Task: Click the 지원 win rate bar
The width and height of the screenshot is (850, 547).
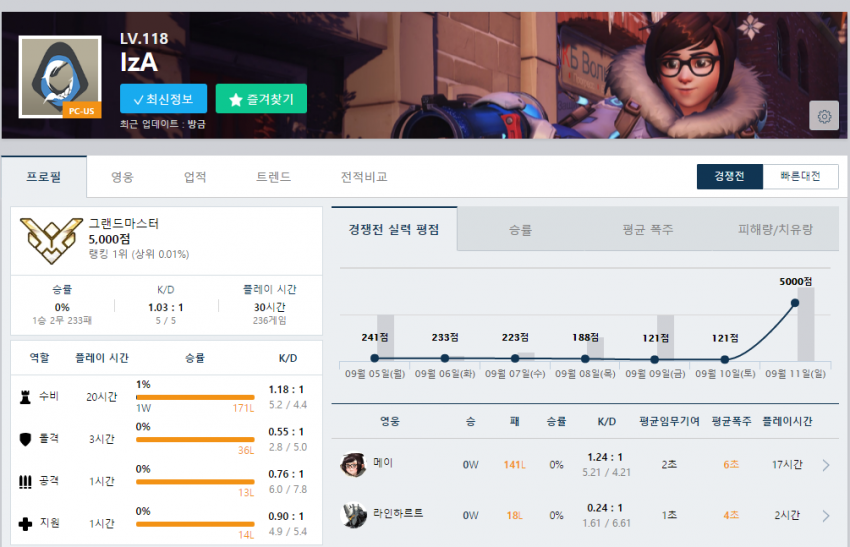Action: click(x=195, y=524)
